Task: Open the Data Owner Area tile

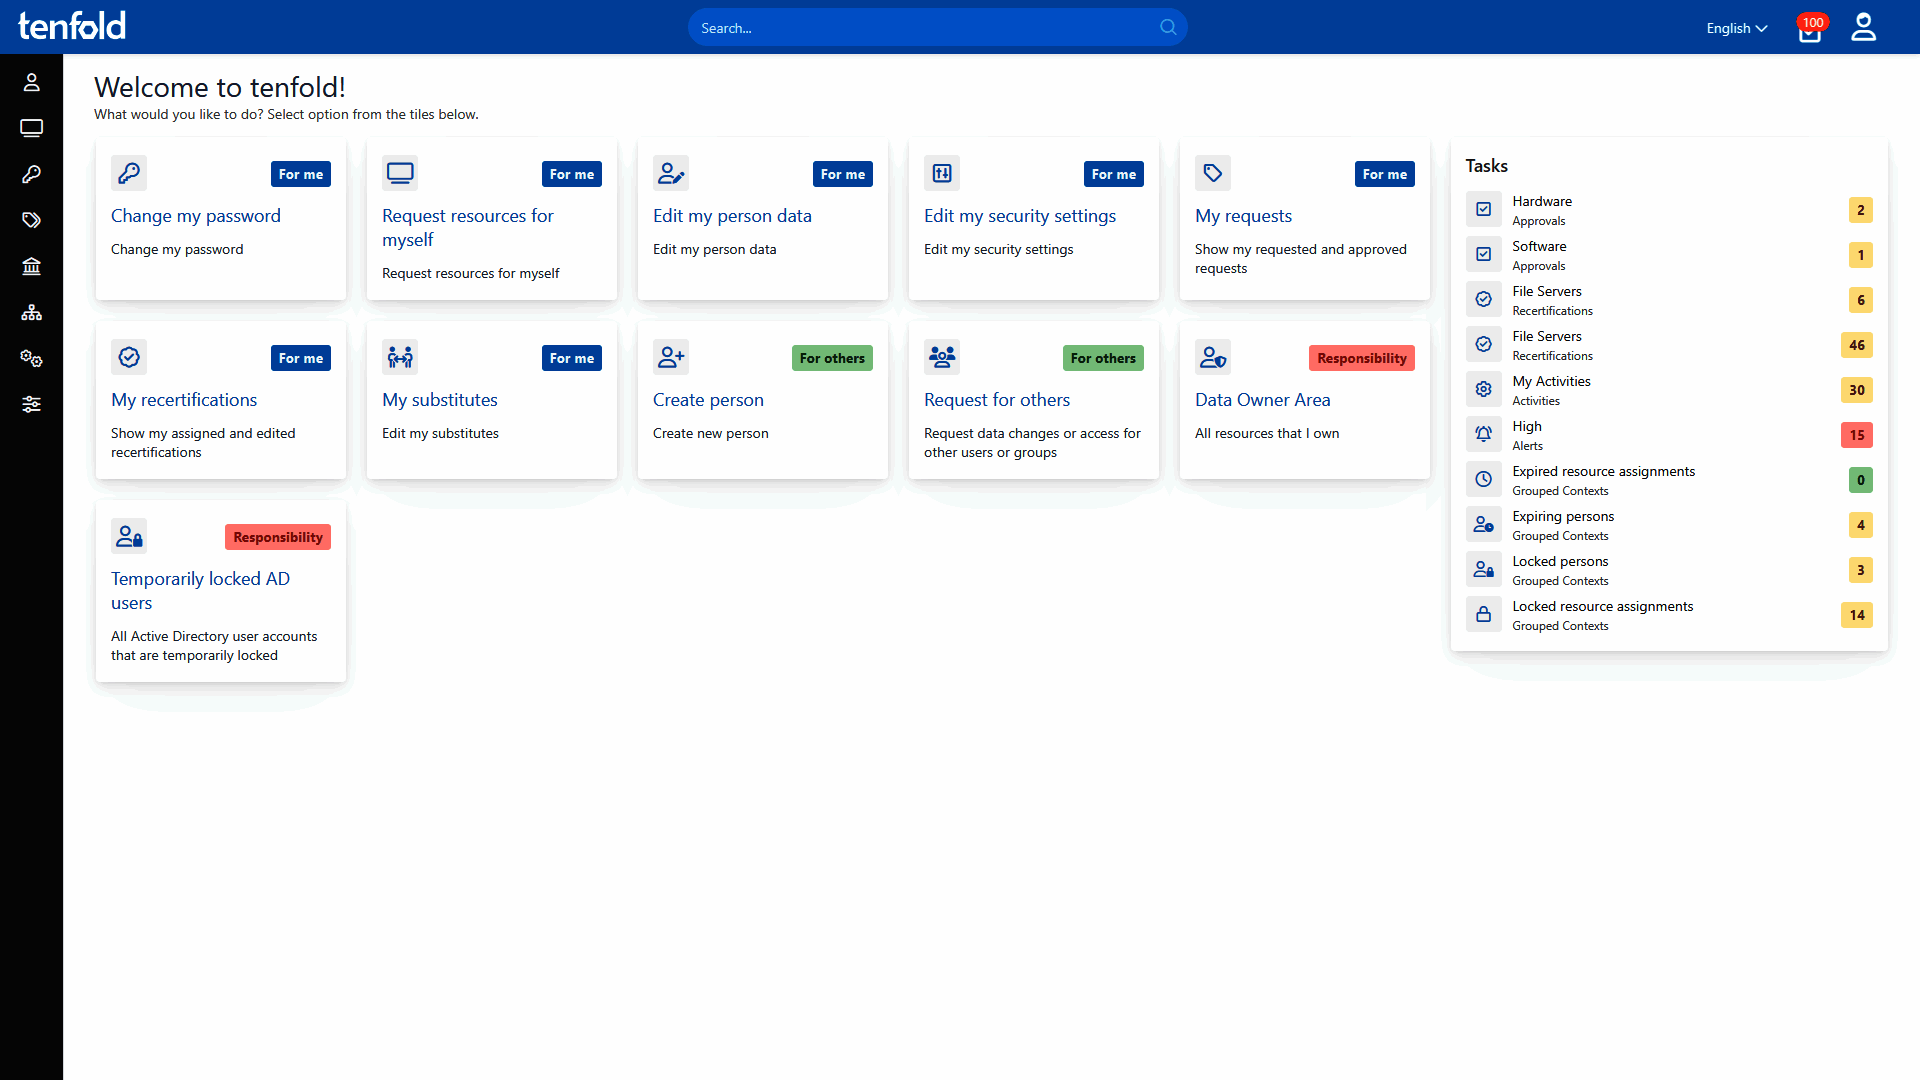Action: (1262, 400)
